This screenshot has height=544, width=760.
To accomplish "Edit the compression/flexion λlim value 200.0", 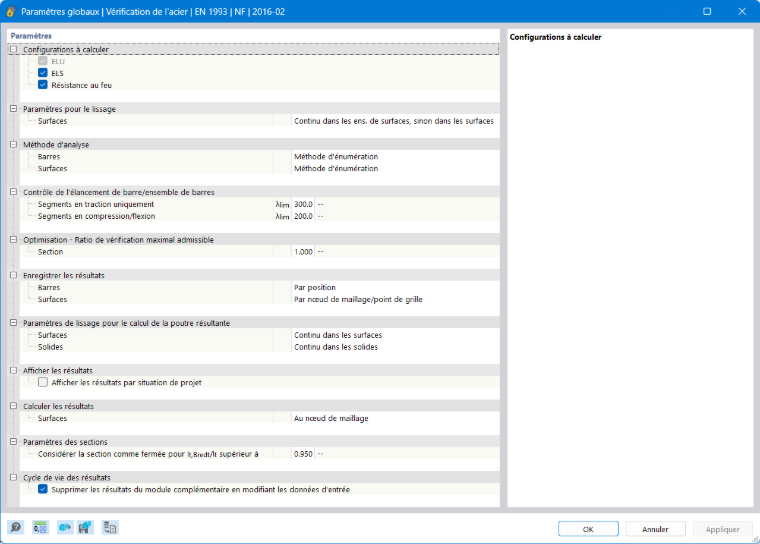I will coord(303,216).
